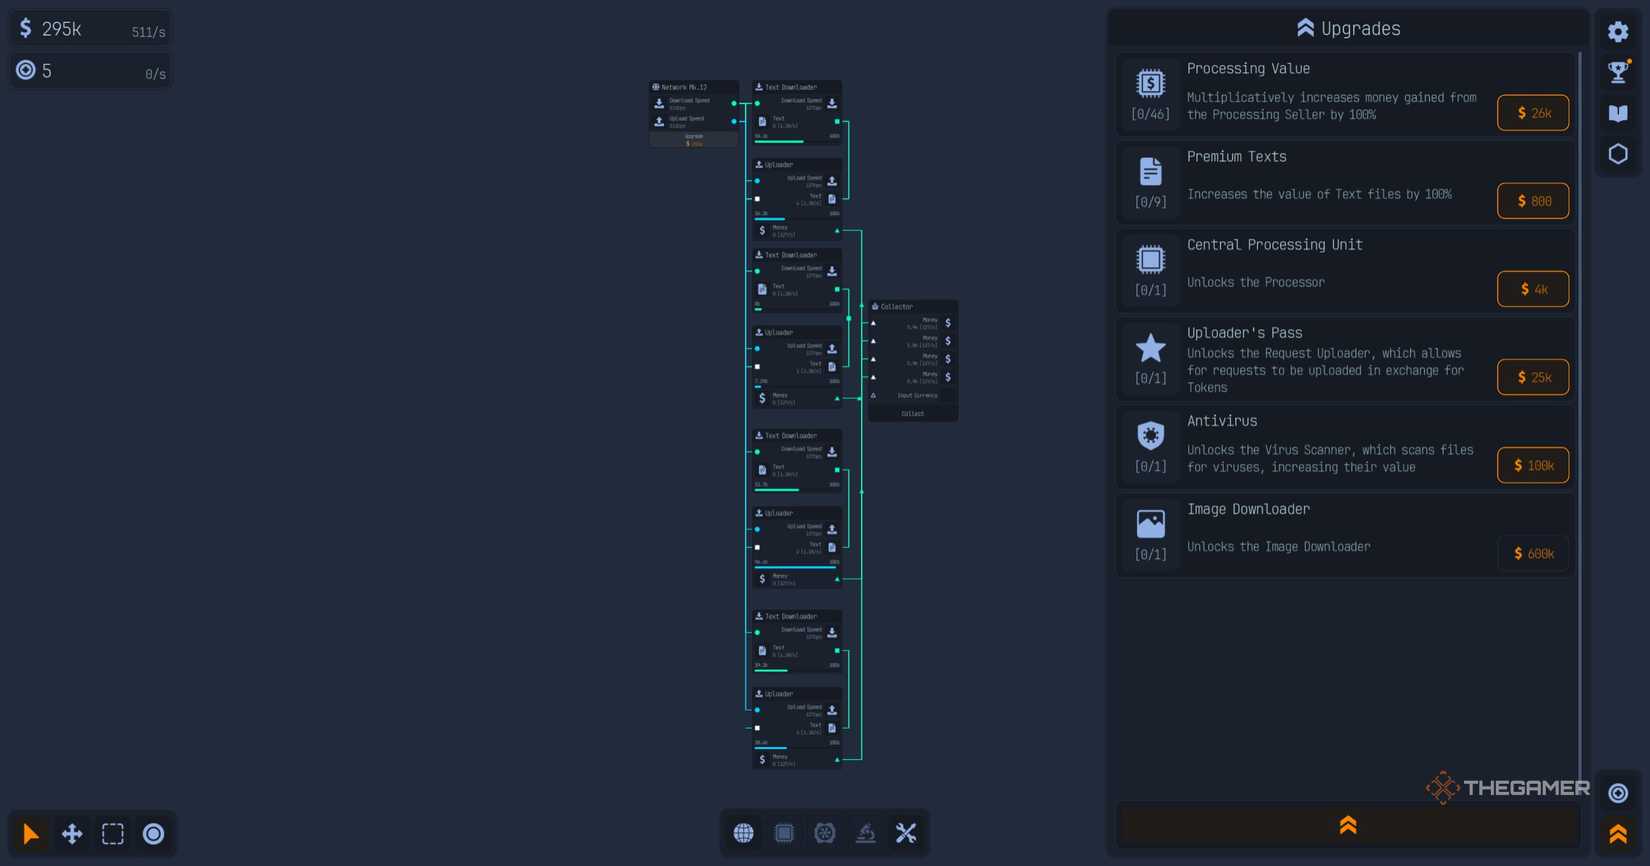This screenshot has height=866, width=1650.
Task: Open settings with the gear icon
Action: (1618, 32)
